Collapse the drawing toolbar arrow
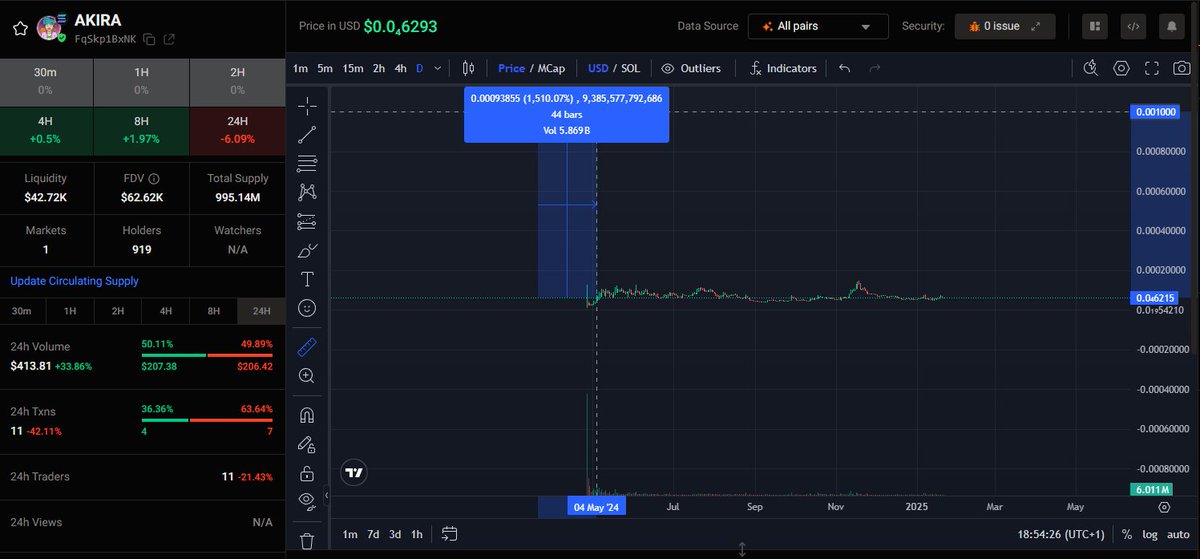Image resolution: width=1200 pixels, height=559 pixels. coord(327,495)
